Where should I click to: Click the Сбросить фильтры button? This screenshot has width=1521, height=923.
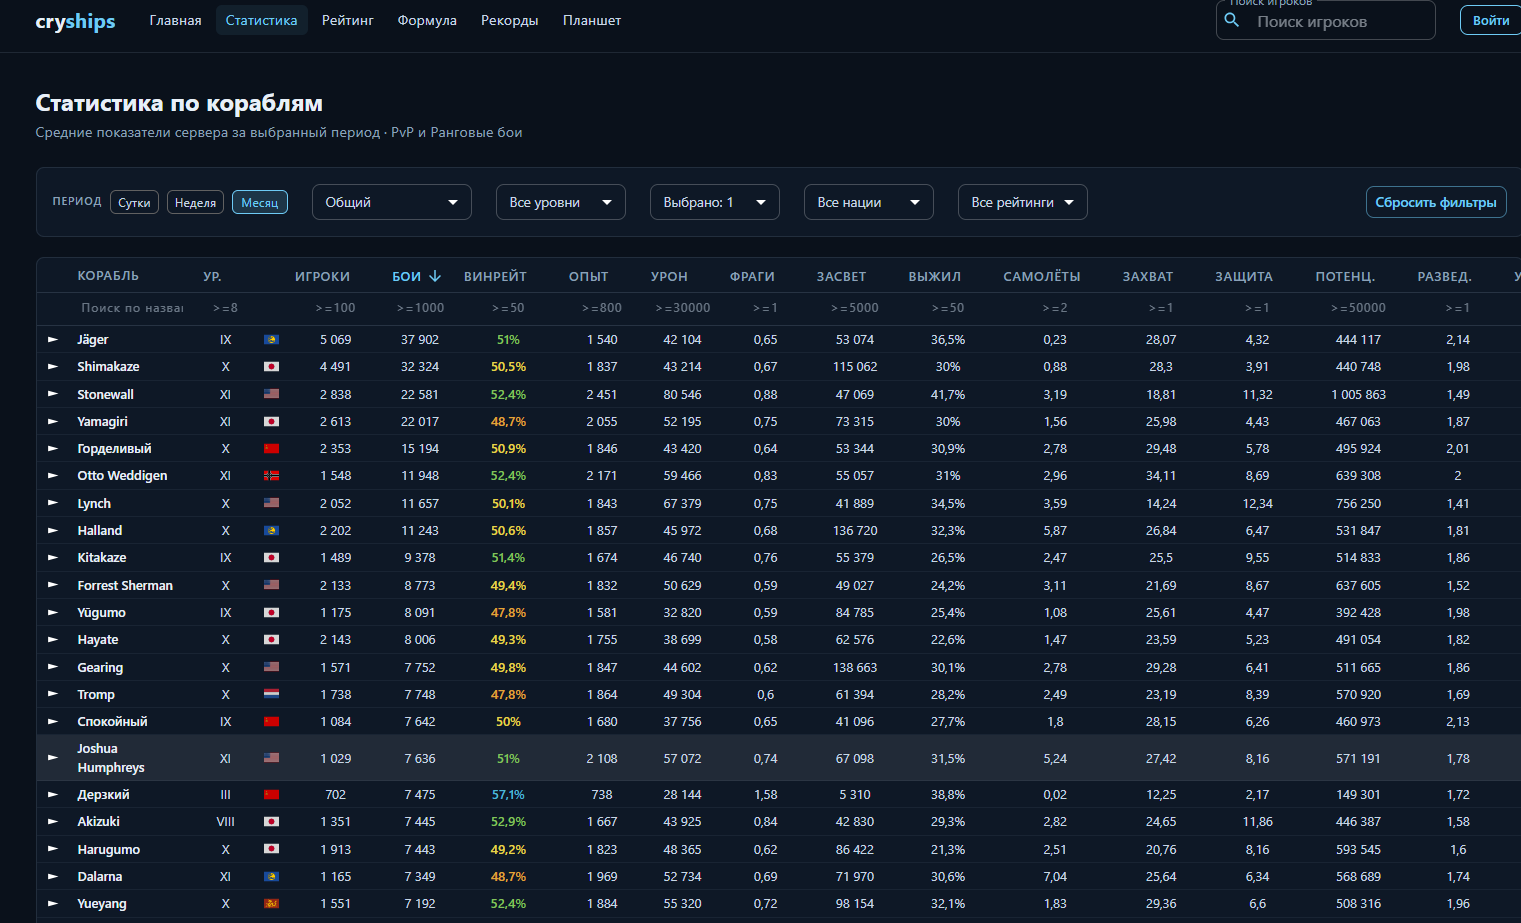point(1436,202)
